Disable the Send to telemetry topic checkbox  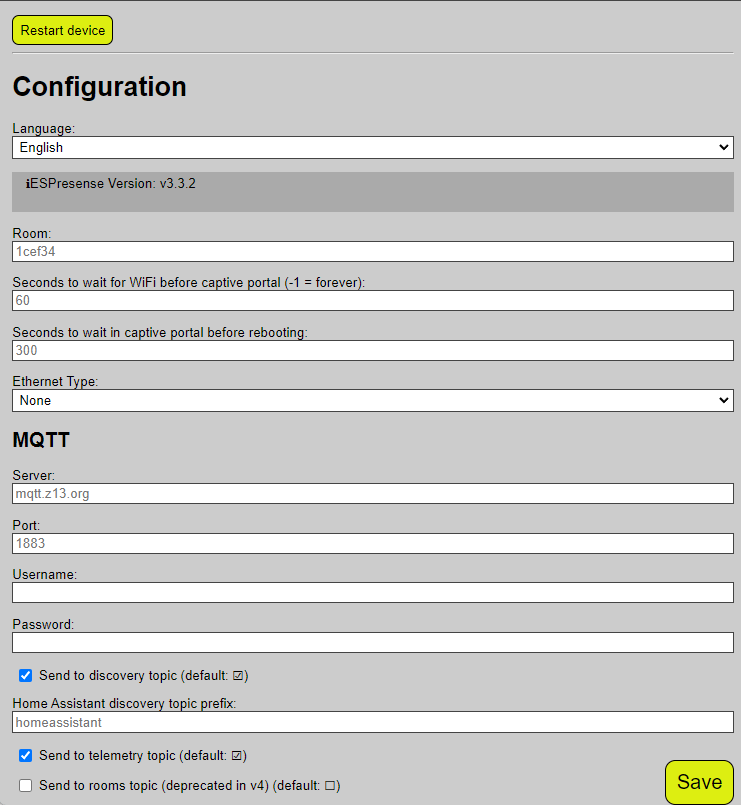pos(25,755)
